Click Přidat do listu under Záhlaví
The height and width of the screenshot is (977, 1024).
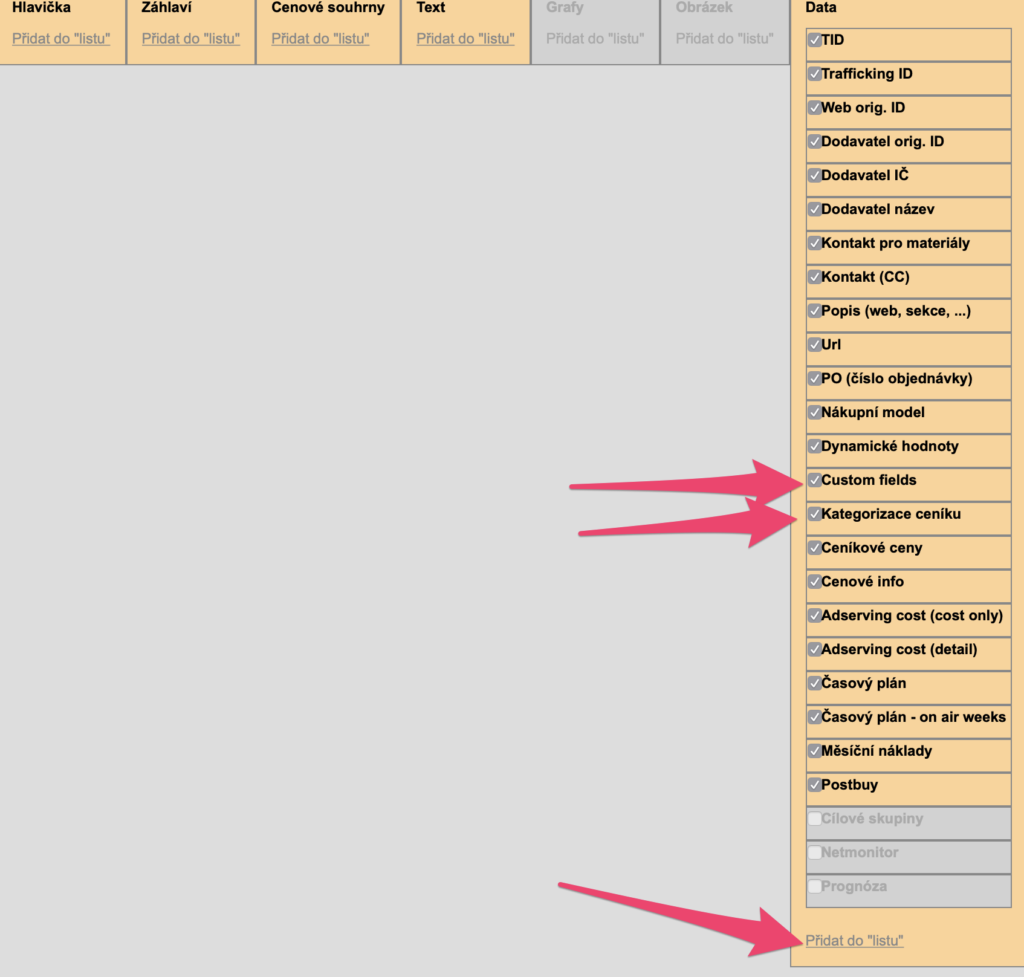[x=191, y=39]
